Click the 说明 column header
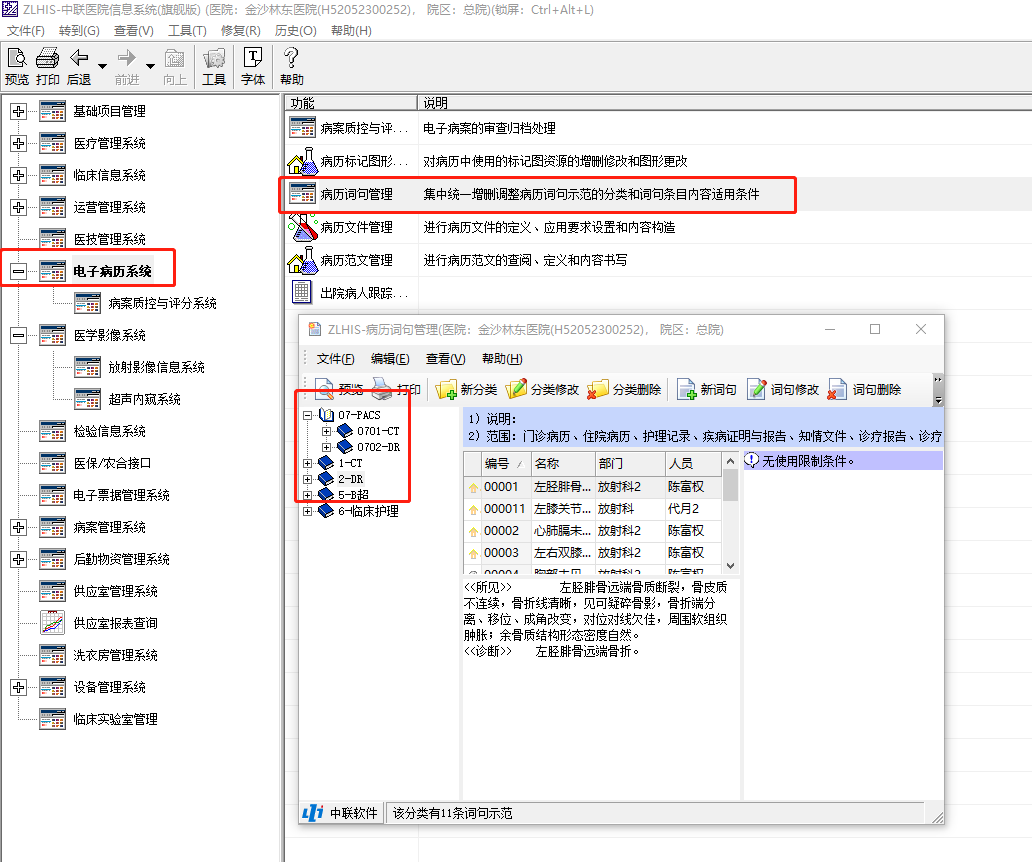This screenshot has height=862, width=1032. (725, 103)
